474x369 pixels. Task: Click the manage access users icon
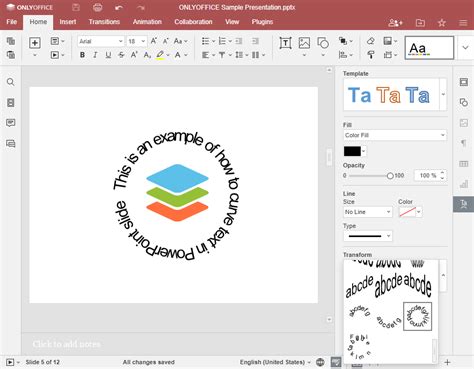[395, 23]
